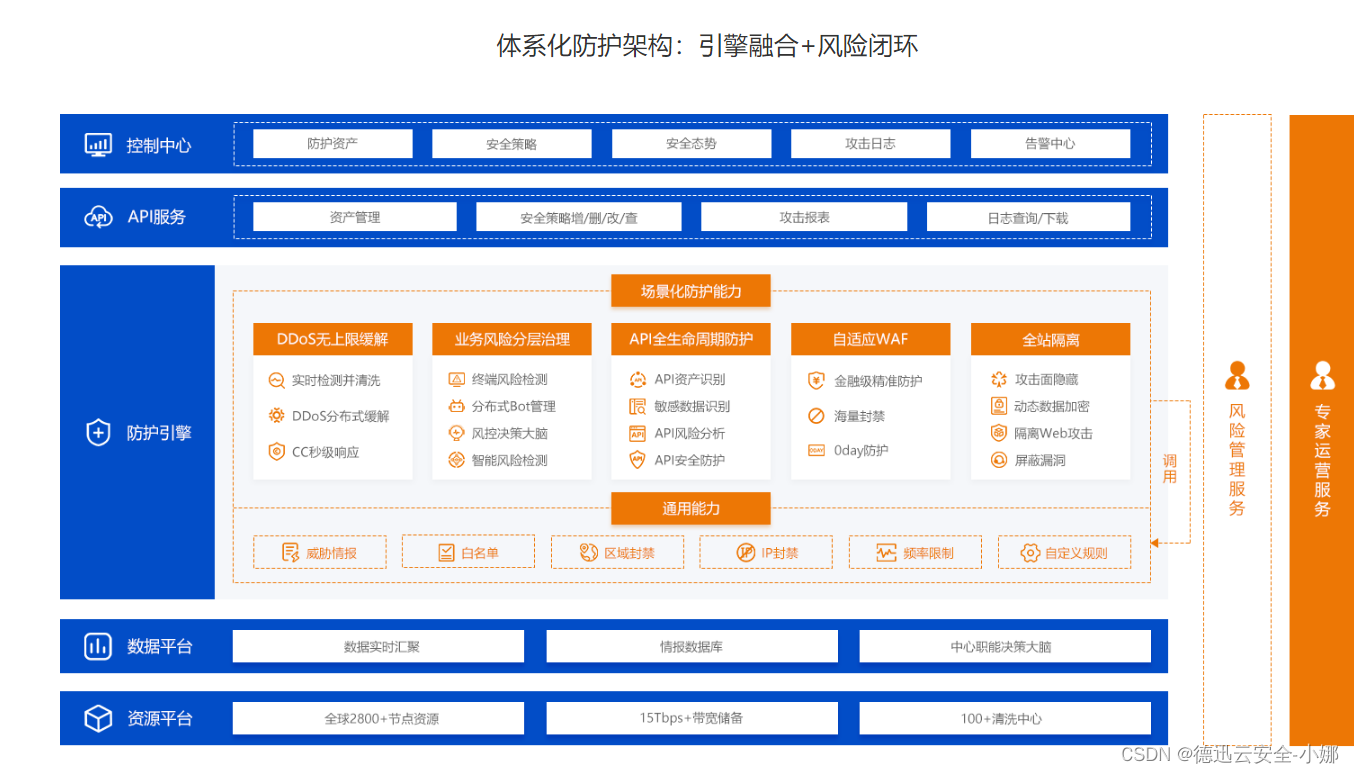Click the 频率限制 waveform icon
The width and height of the screenshot is (1354, 773).
click(x=886, y=553)
